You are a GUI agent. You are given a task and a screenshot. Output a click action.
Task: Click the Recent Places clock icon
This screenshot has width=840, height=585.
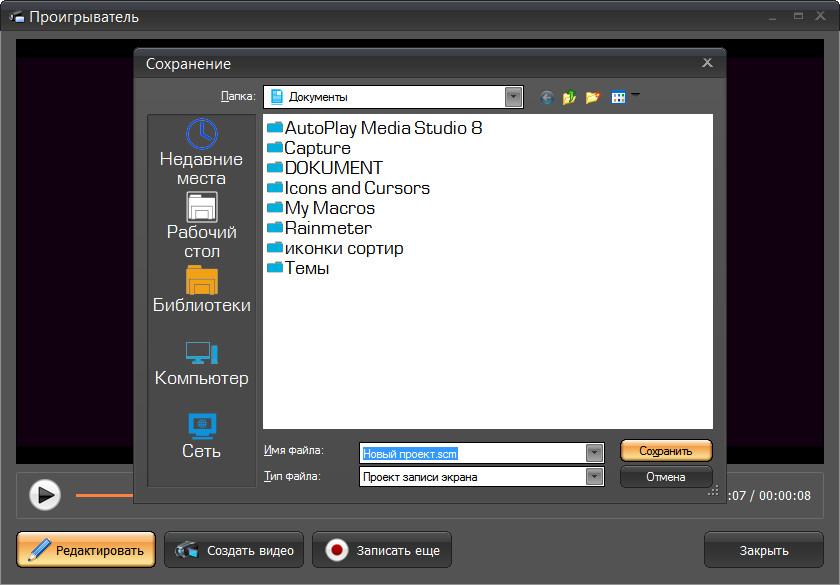pos(201,133)
